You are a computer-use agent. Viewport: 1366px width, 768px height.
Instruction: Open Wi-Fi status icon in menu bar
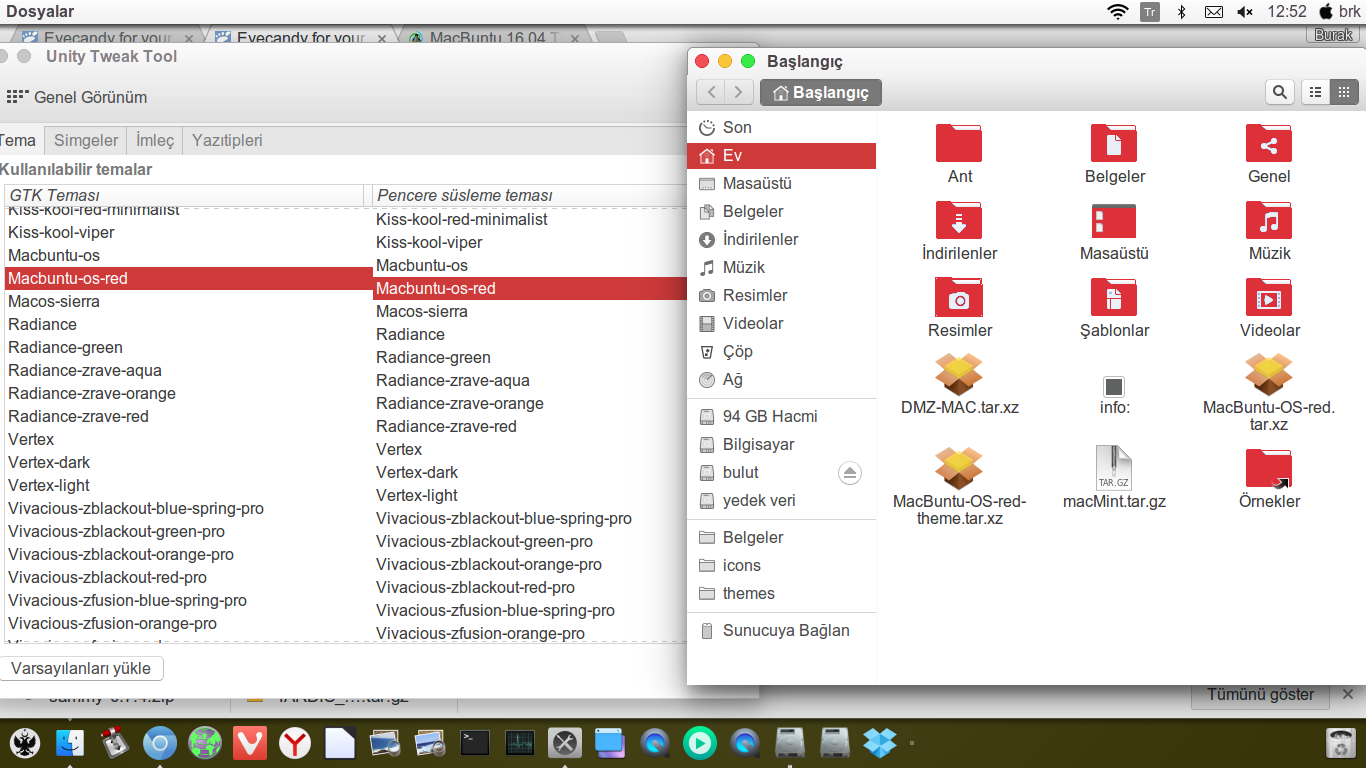(x=1117, y=12)
